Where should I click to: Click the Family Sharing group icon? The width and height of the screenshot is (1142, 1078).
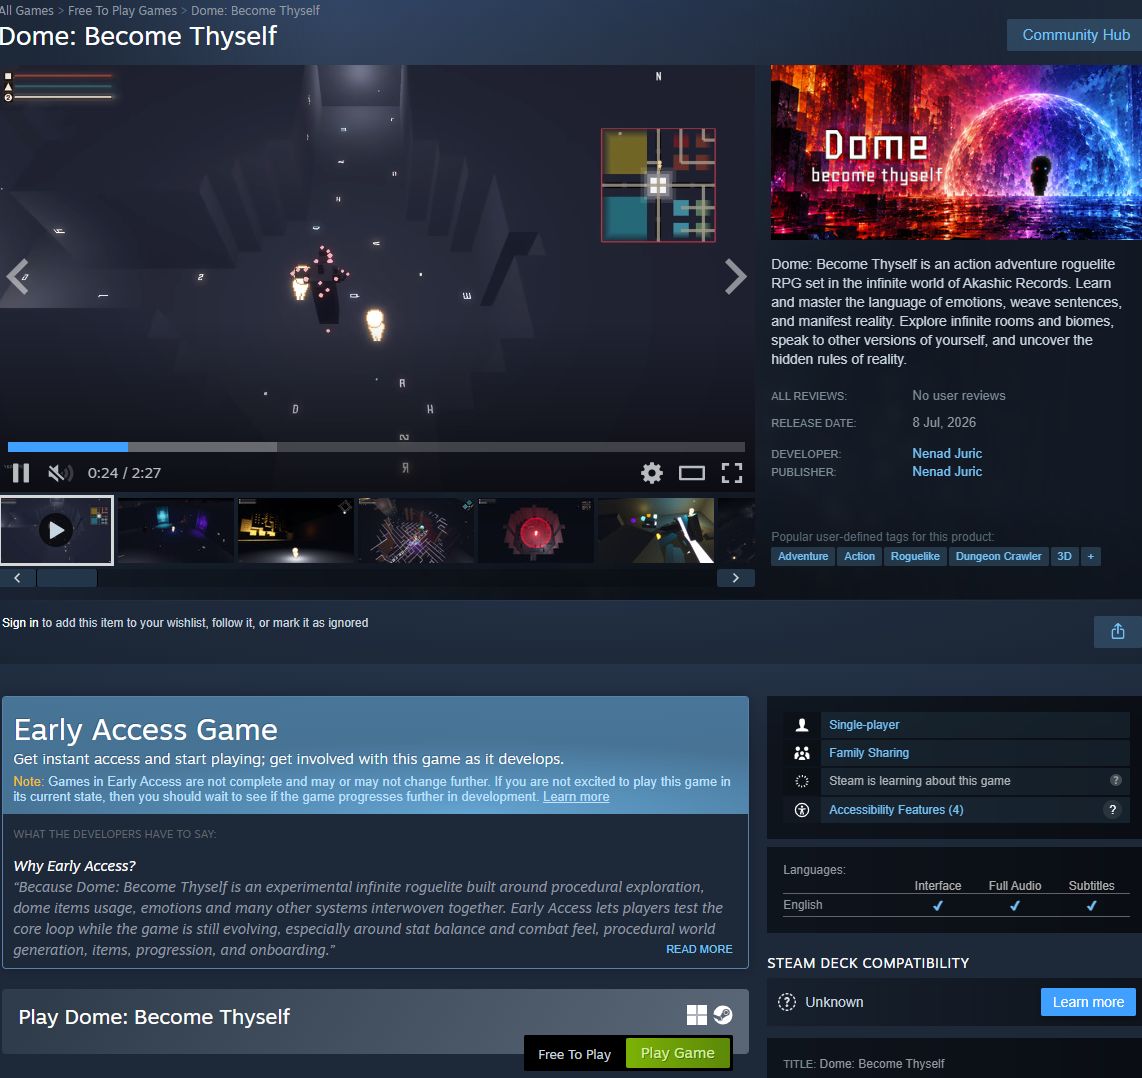click(802, 752)
